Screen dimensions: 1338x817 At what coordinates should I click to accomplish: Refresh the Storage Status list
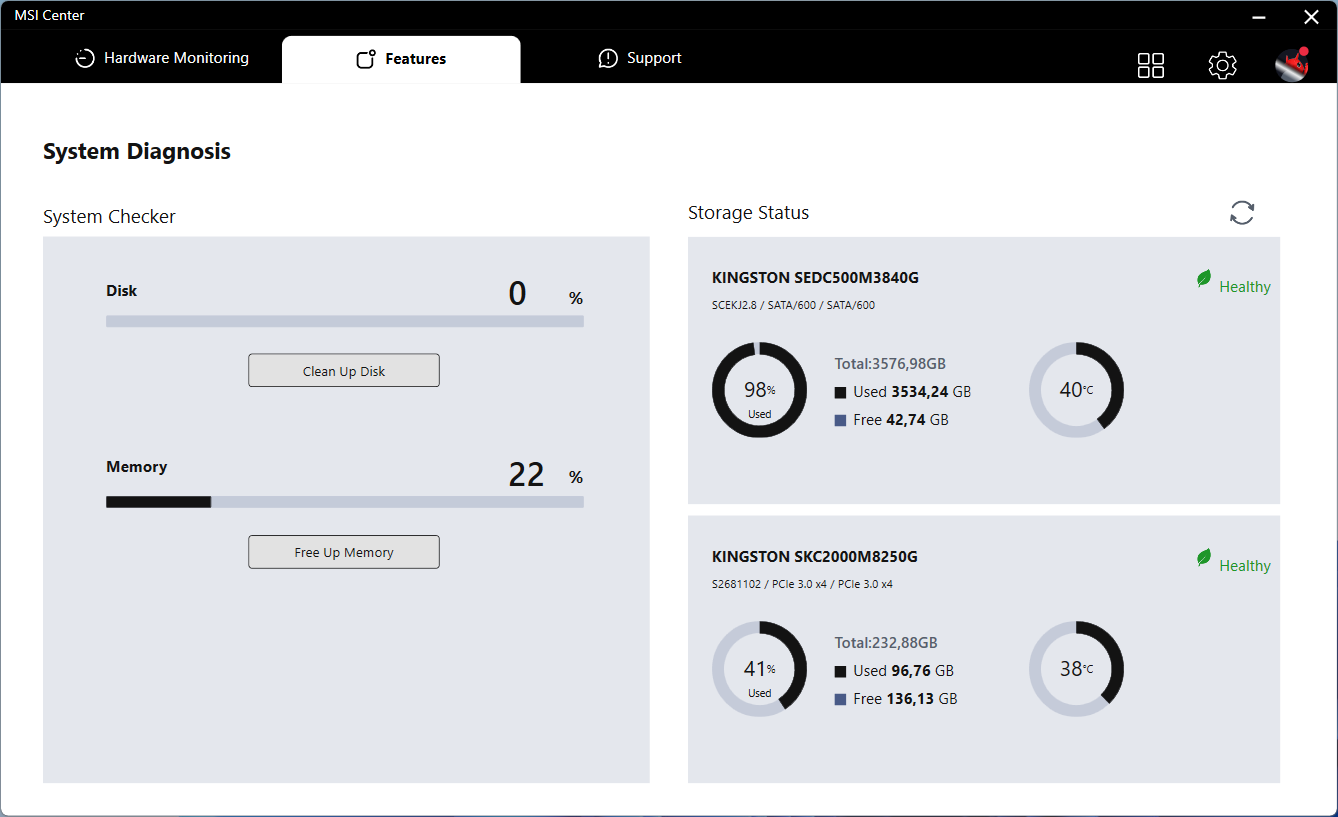tap(1242, 213)
